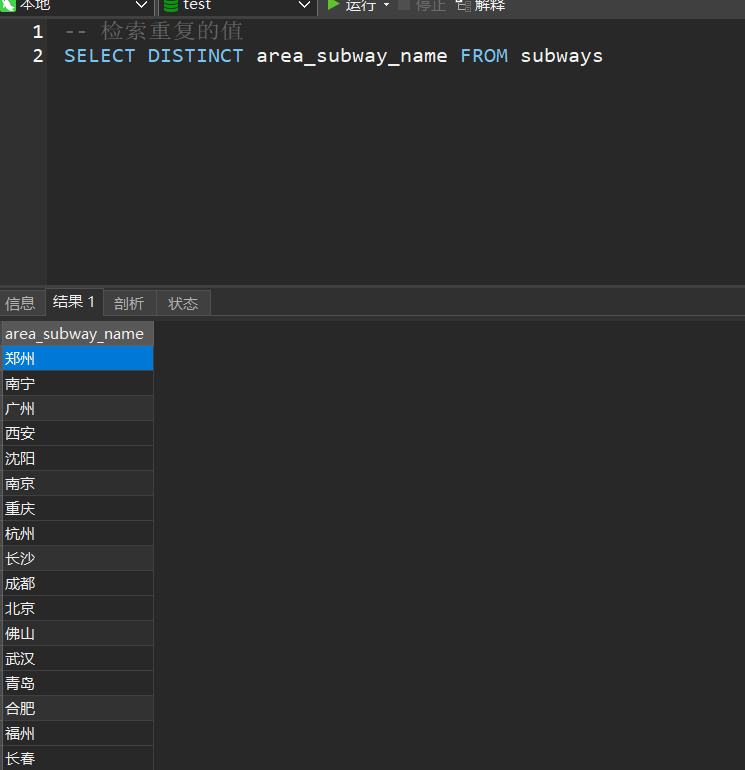Select the 合肥 result row
Viewport: 745px width, 770px height.
coord(78,709)
